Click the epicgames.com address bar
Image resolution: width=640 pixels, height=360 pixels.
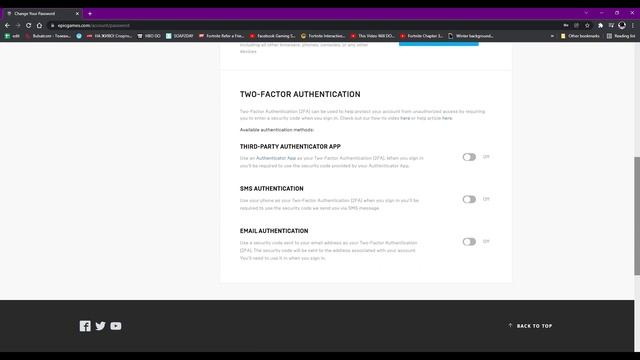302,25
